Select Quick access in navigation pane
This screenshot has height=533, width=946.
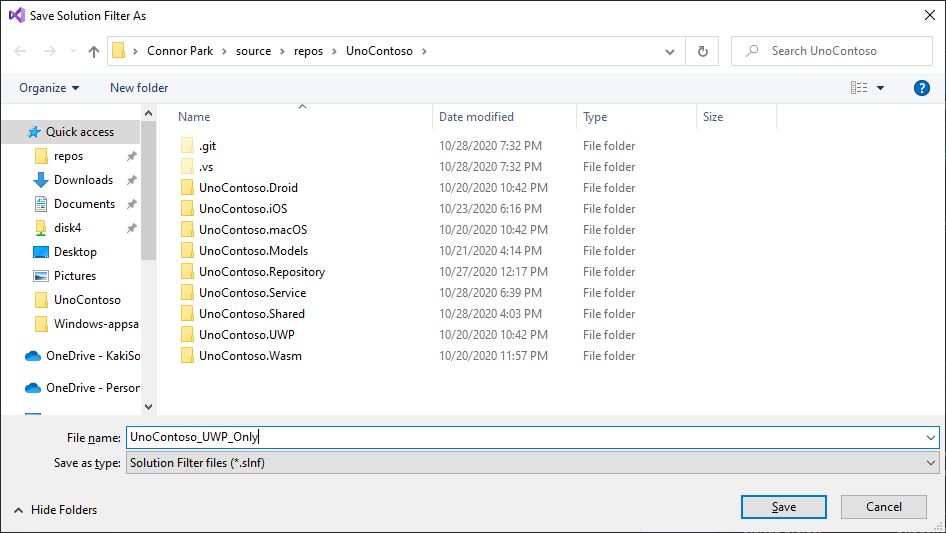pos(71,132)
